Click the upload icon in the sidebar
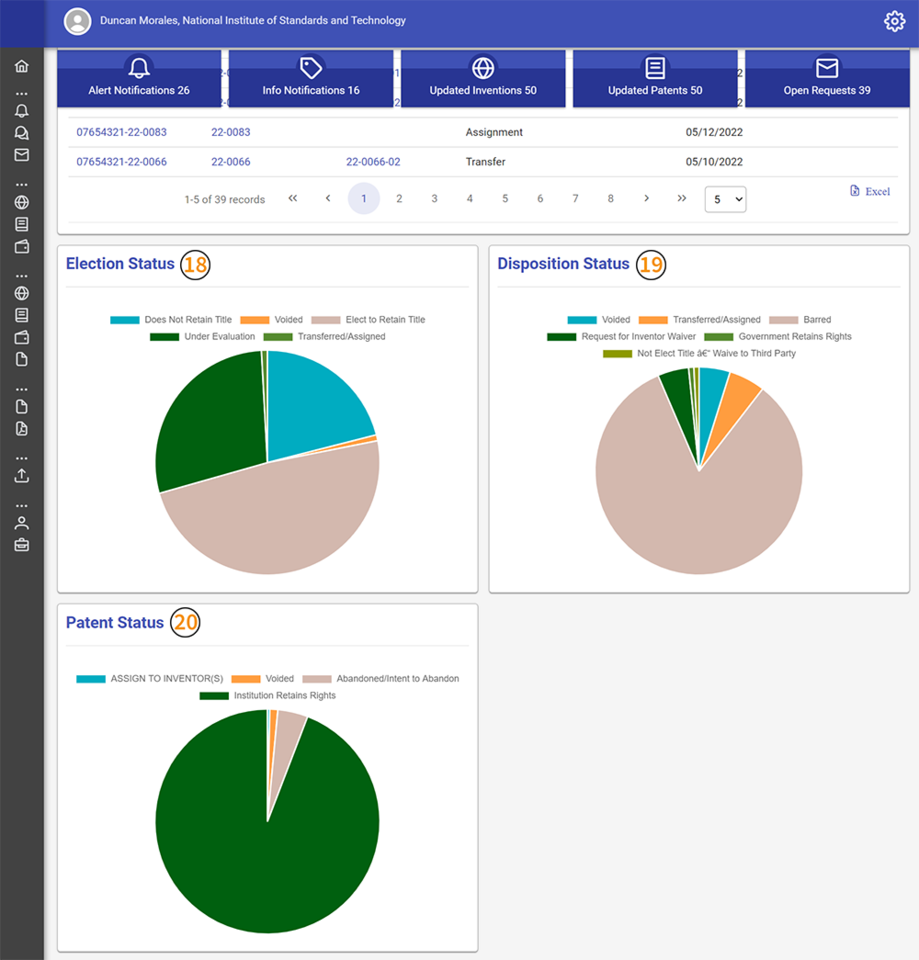 tap(20, 475)
